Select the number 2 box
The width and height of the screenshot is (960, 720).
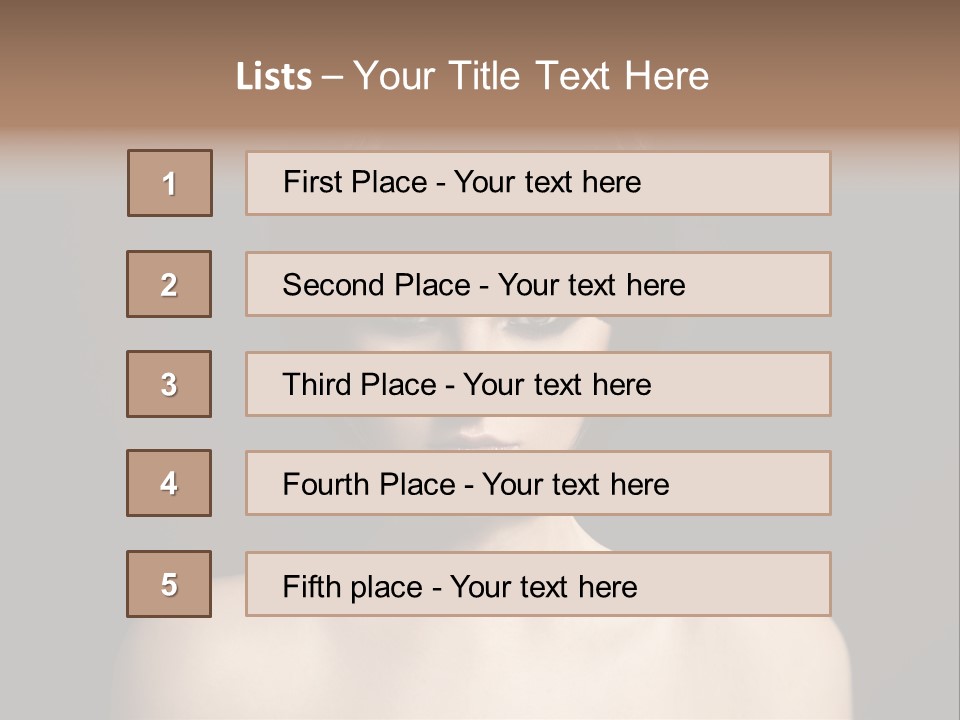pyautogui.click(x=169, y=284)
